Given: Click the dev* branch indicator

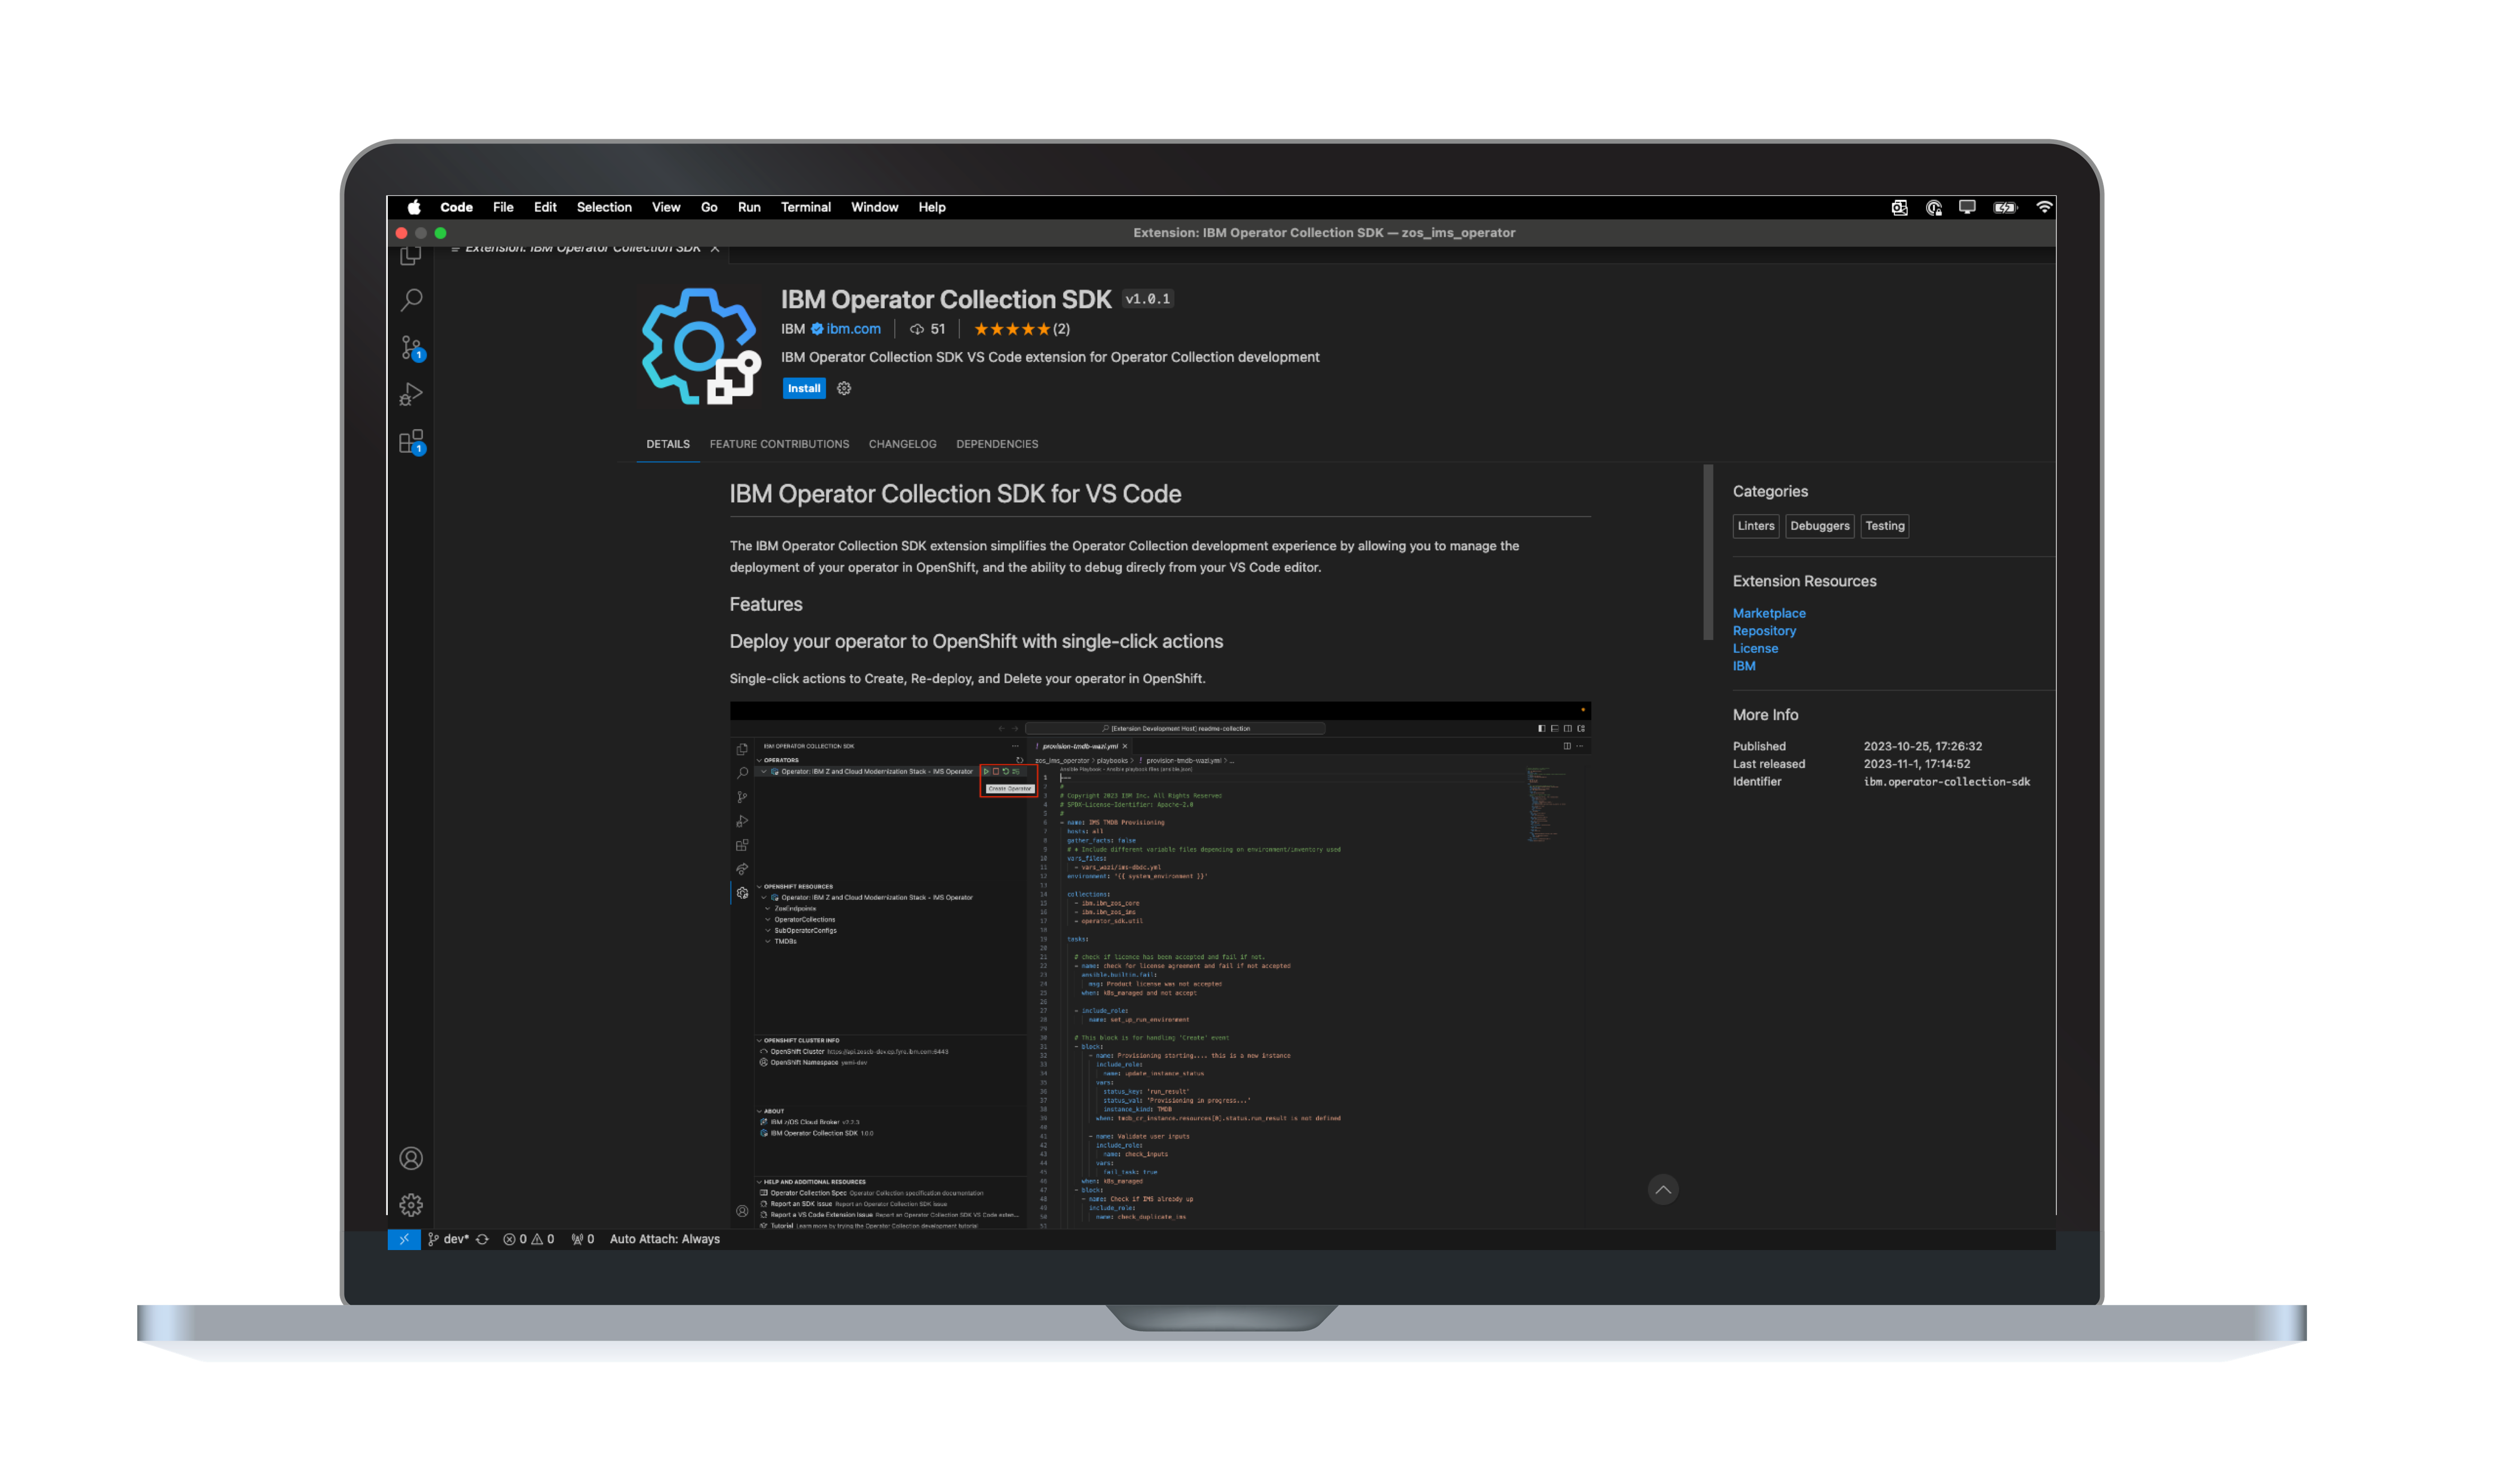Looking at the screenshot, I should pyautogui.click(x=448, y=1239).
